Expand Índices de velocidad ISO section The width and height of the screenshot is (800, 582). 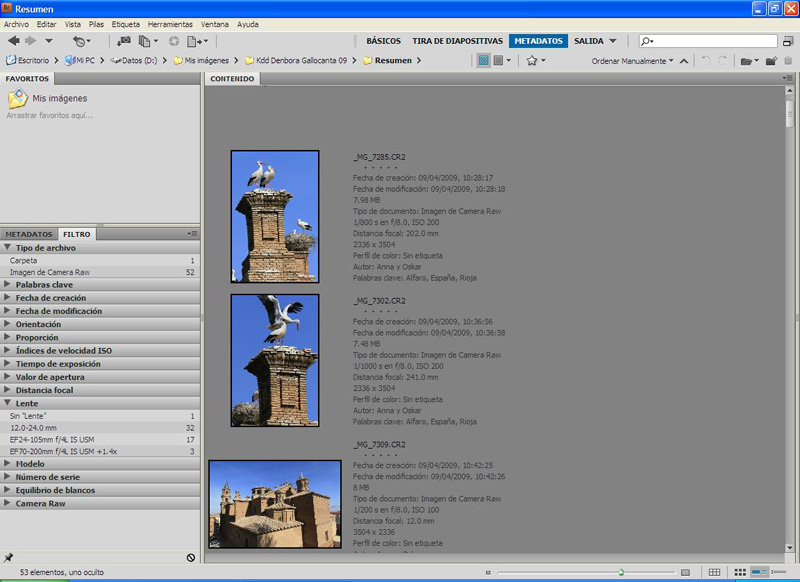click(7, 350)
